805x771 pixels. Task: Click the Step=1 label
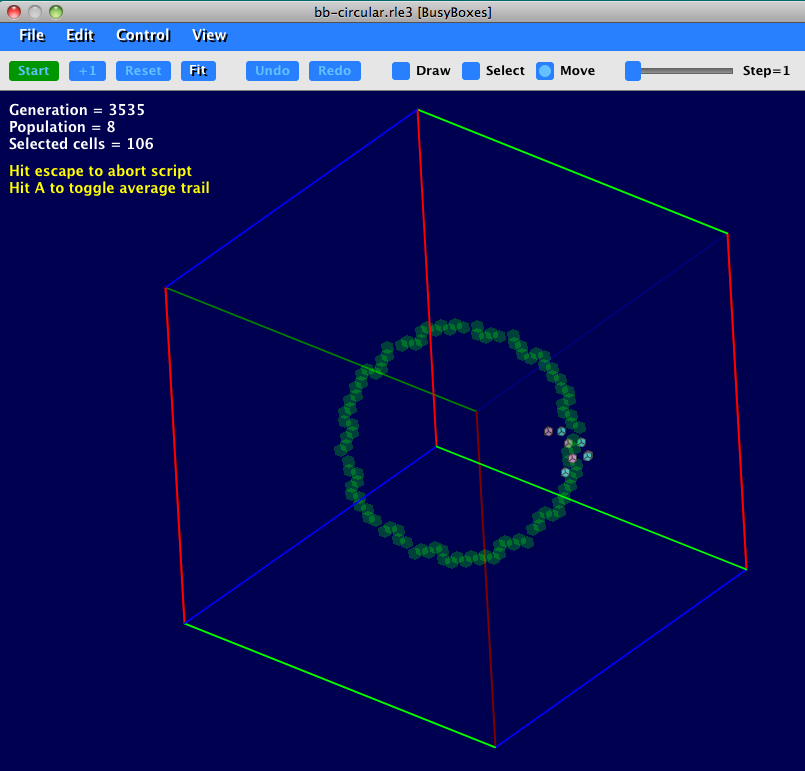click(x=766, y=71)
